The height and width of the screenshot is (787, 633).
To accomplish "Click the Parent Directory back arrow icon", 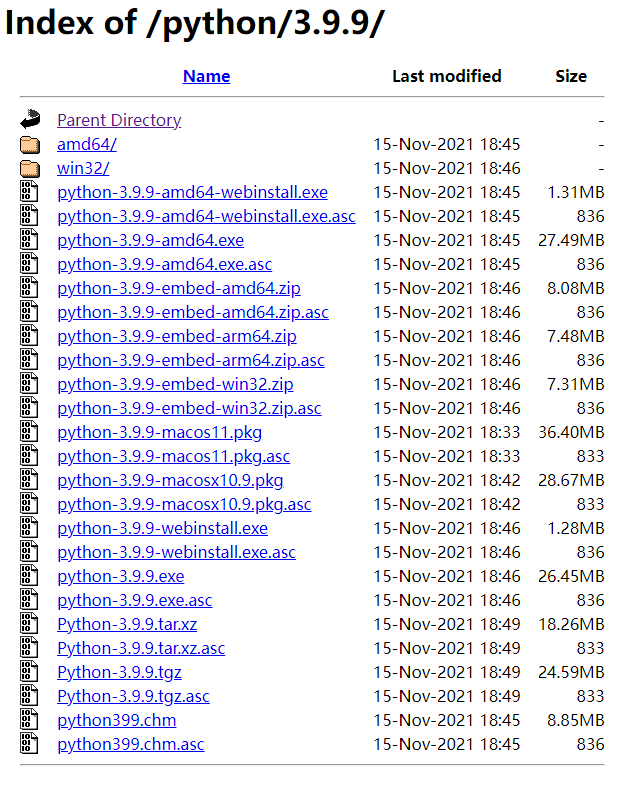I will click(29, 120).
